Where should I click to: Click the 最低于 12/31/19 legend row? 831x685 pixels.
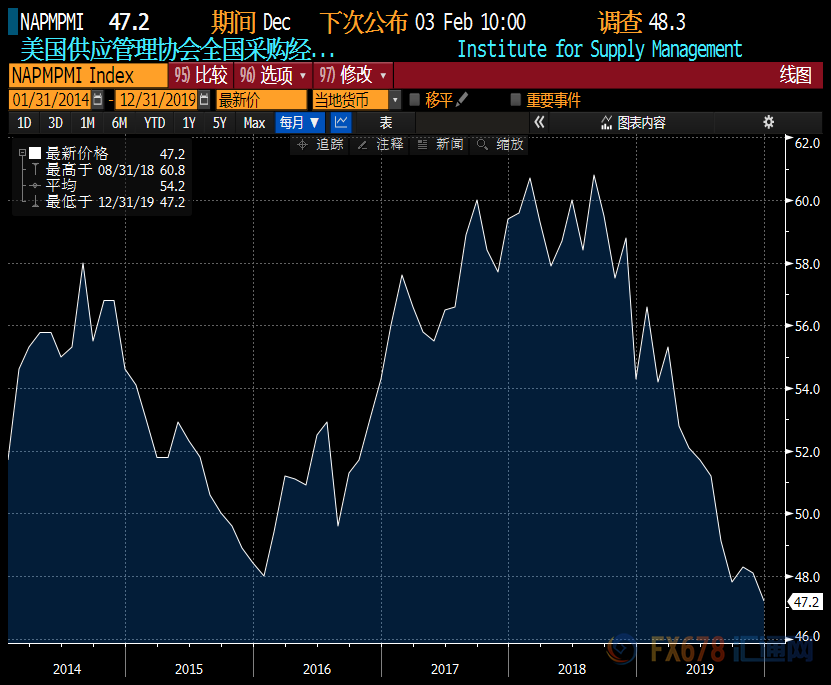[x=108, y=202]
